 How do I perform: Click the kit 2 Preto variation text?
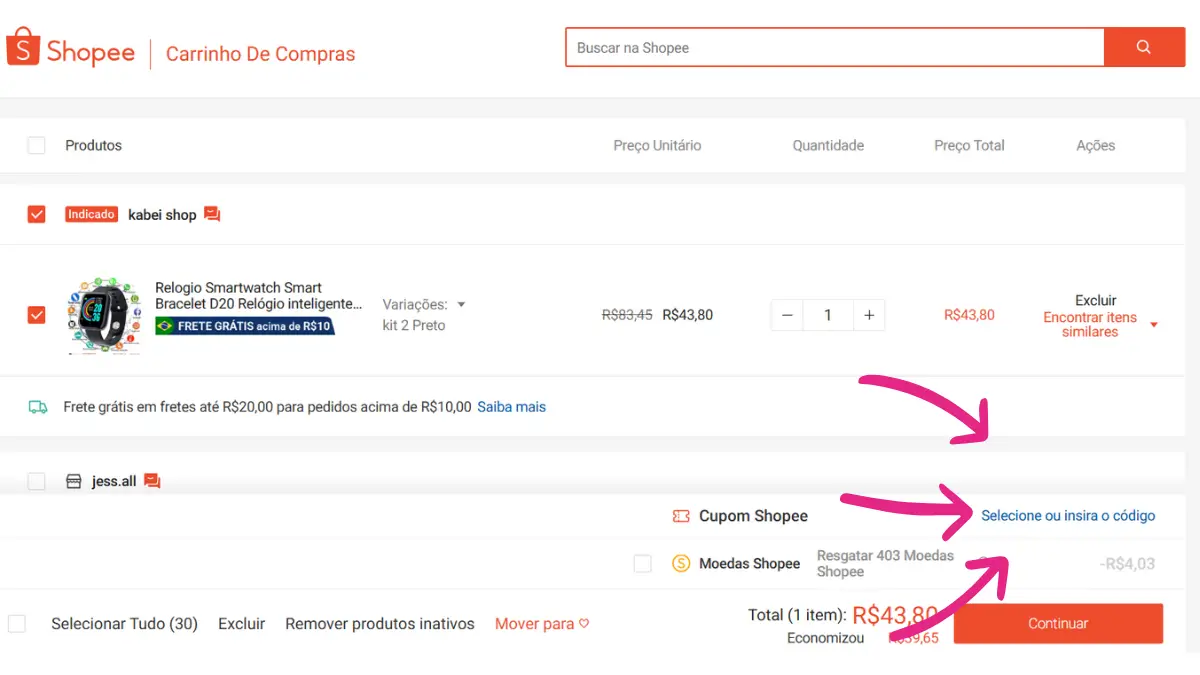point(414,325)
